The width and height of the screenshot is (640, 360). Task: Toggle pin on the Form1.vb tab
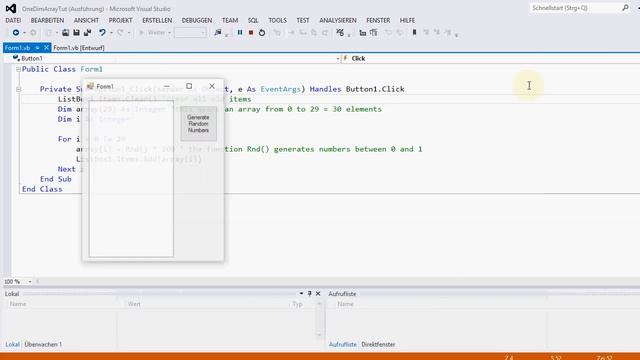pos(37,48)
